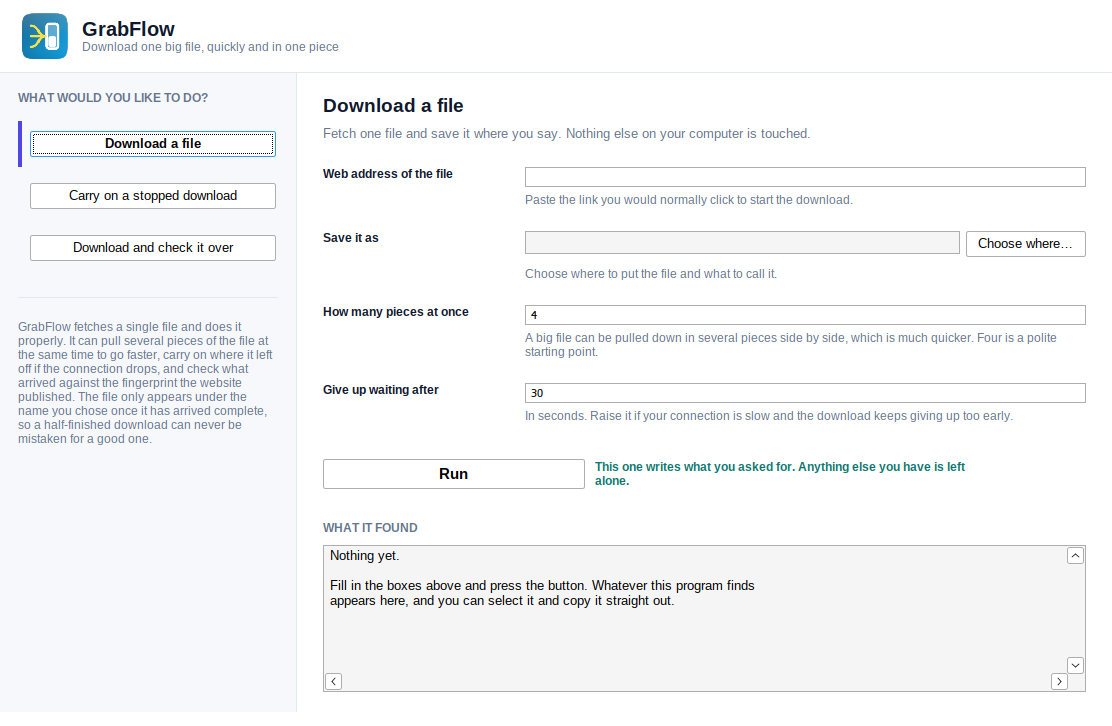Click the 'Download a file' page heading
The height and width of the screenshot is (726, 1112).
(393, 106)
